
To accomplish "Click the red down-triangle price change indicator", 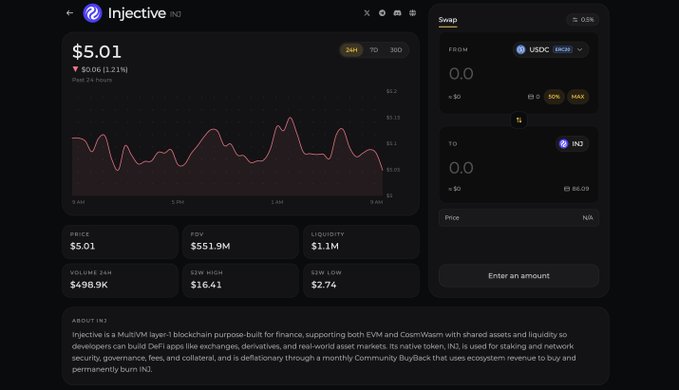I will (x=75, y=69).
